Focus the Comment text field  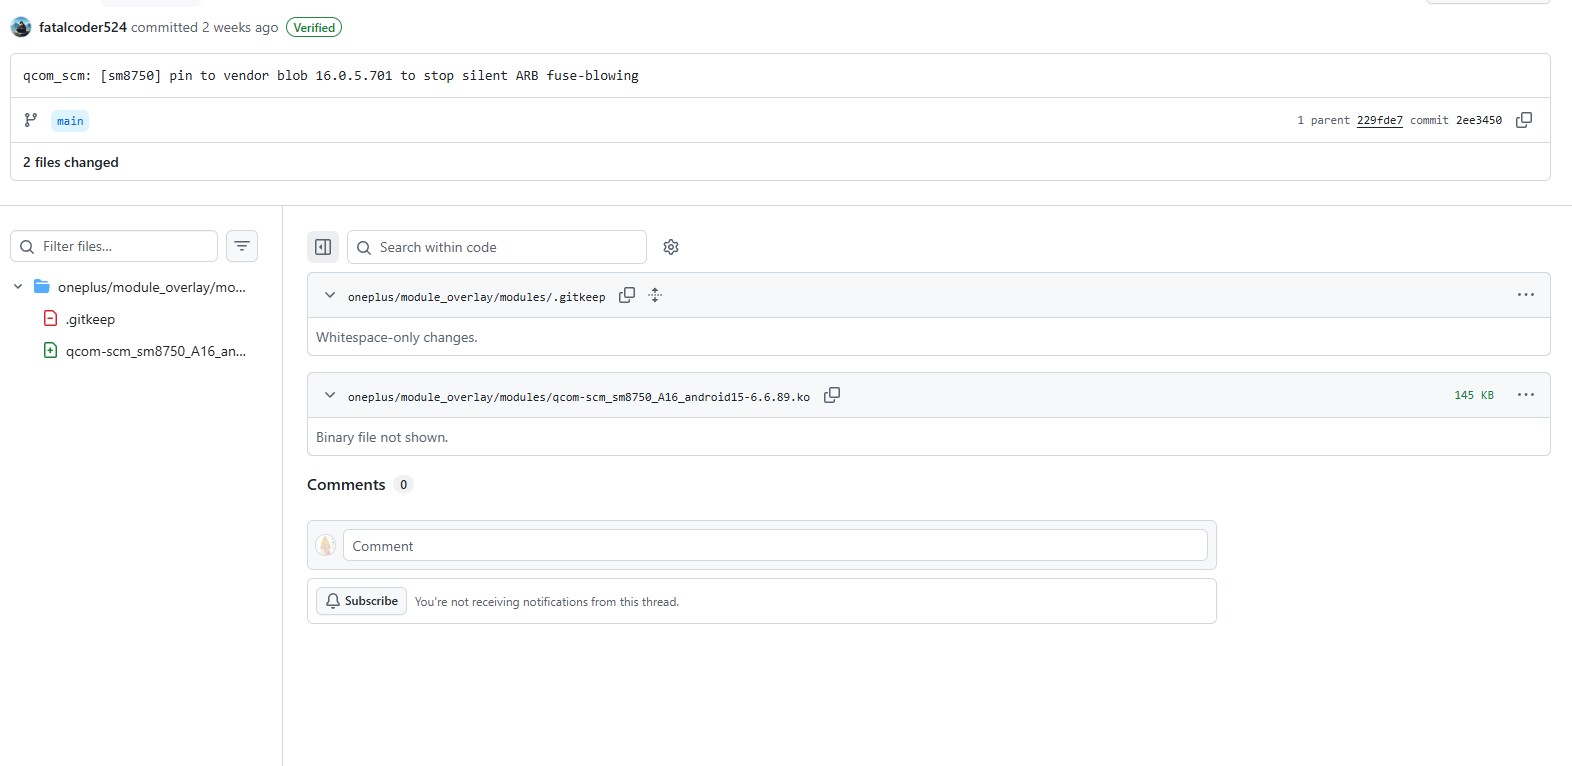(775, 546)
